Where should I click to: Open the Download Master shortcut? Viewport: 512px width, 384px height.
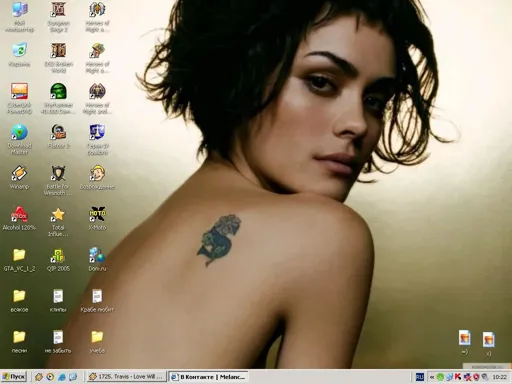tap(19, 140)
